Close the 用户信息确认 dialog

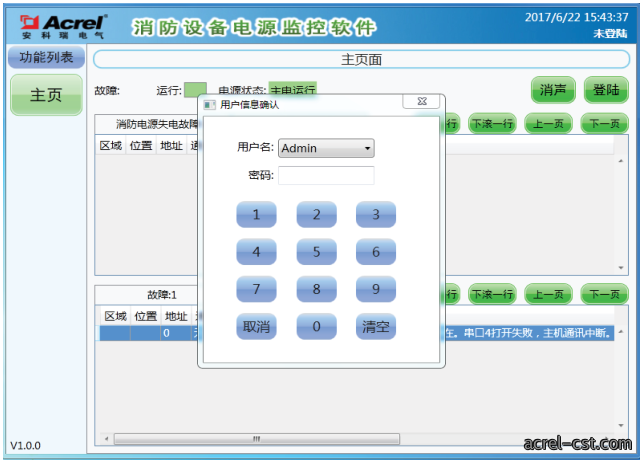pos(421,101)
